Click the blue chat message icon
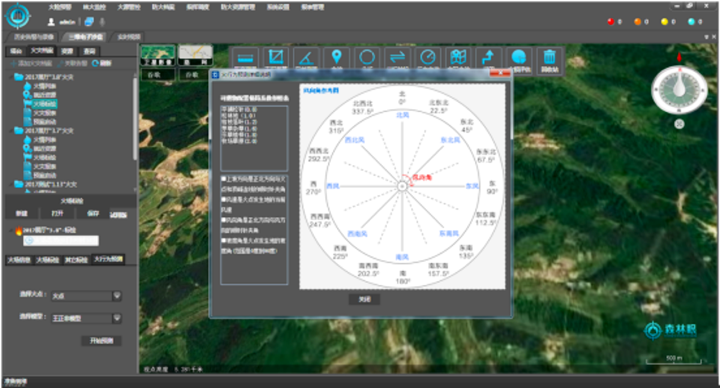Screen dimensions: 720x388 pos(89,22)
